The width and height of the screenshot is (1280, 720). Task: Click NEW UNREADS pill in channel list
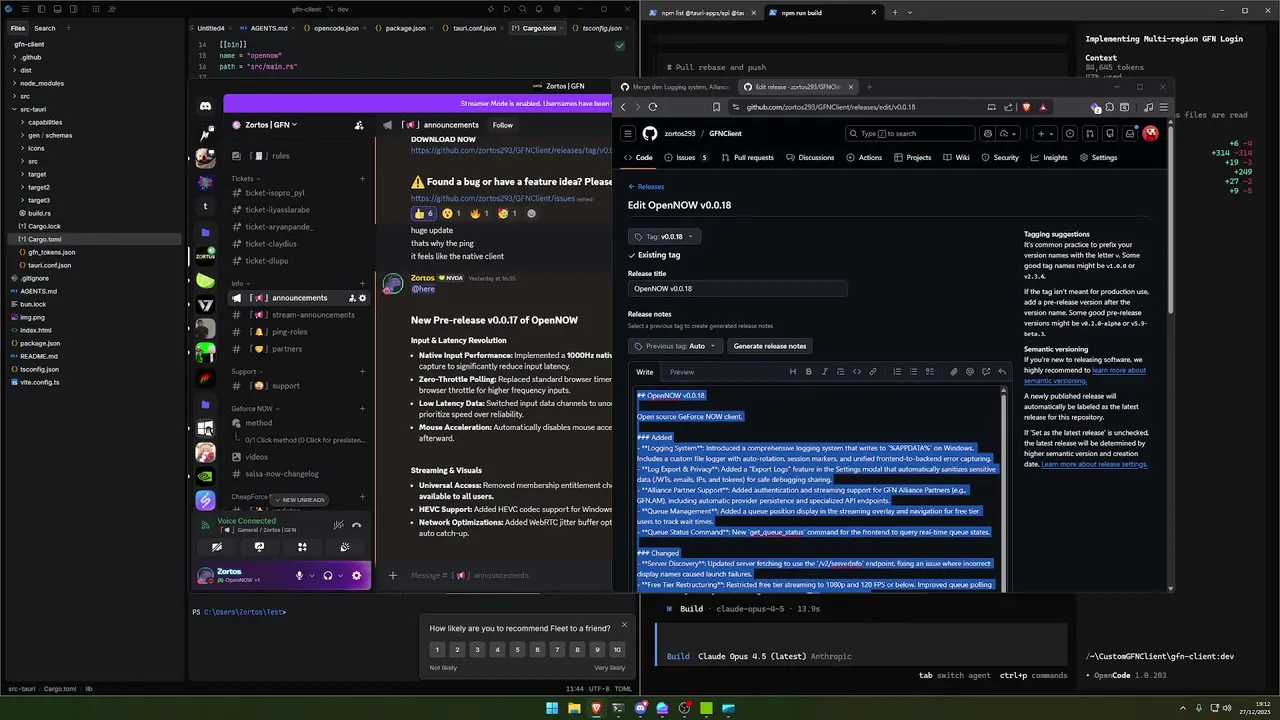click(x=299, y=500)
